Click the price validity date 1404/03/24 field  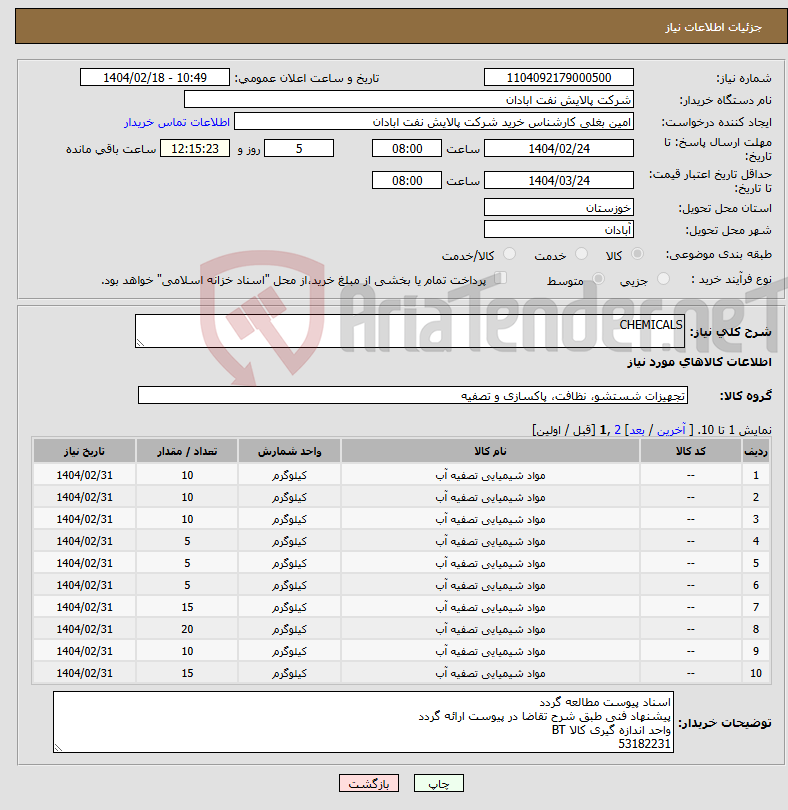click(559, 181)
